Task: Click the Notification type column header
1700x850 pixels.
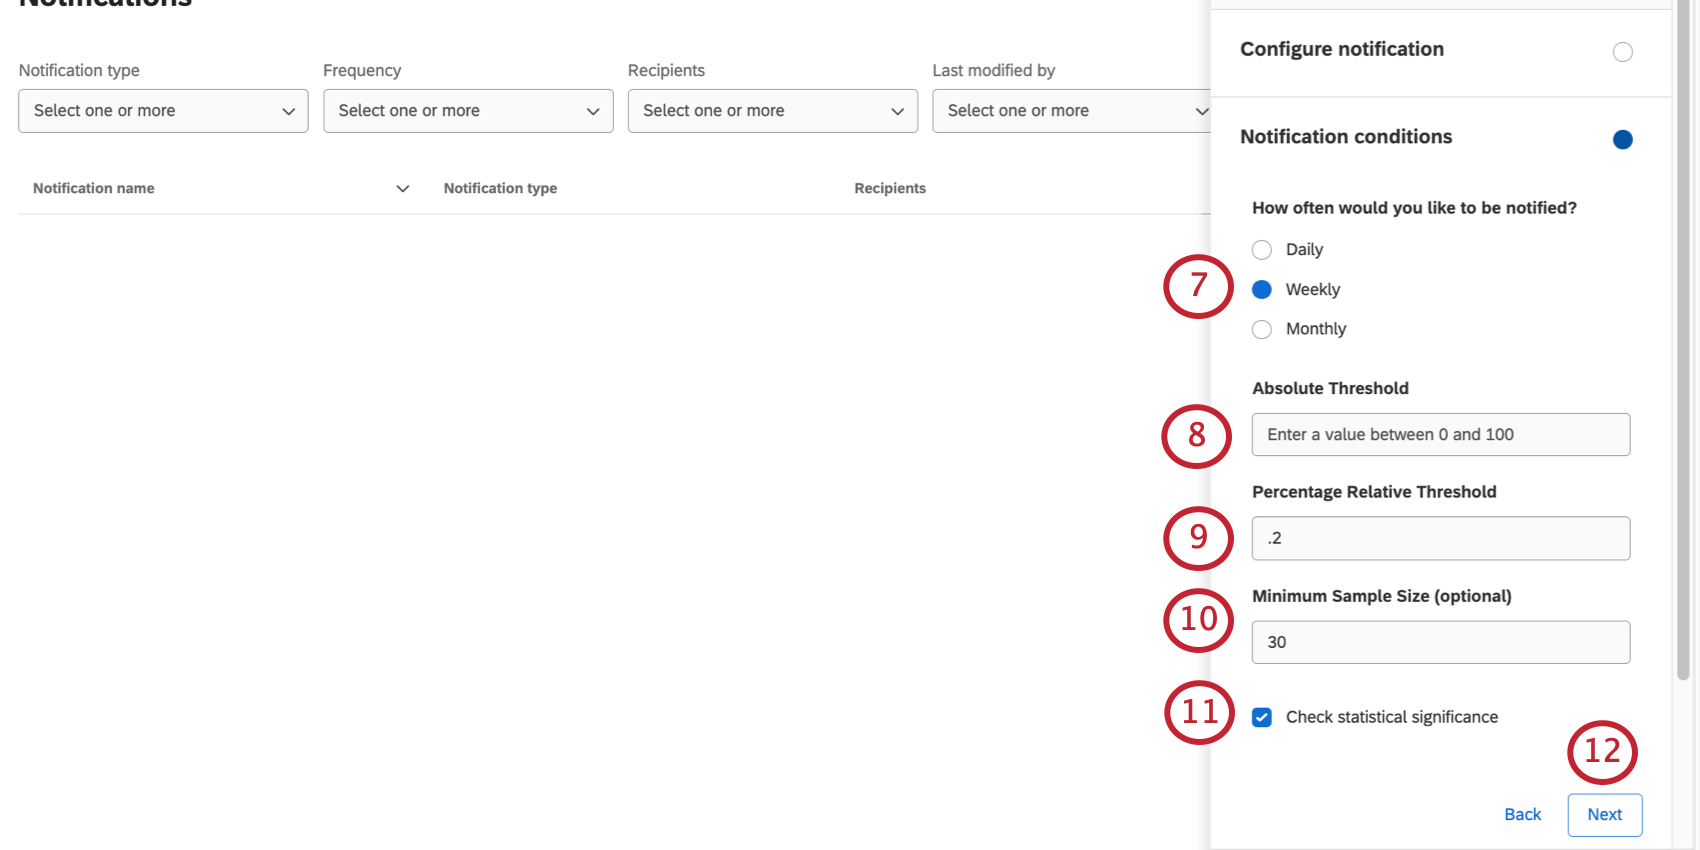Action: pos(500,188)
